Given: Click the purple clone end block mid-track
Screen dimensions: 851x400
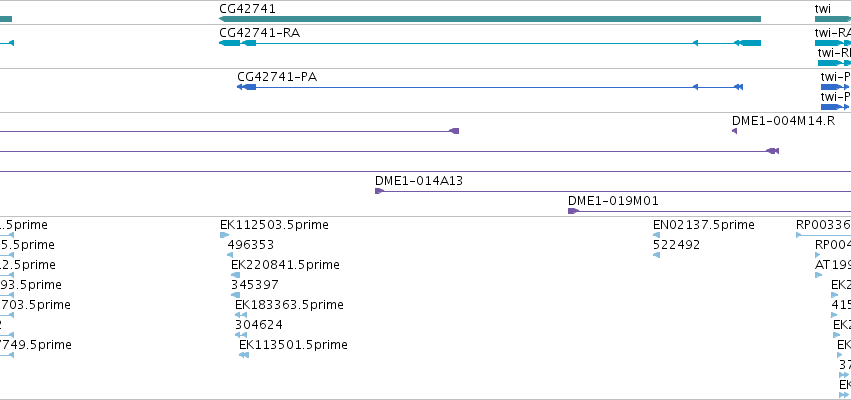Looking at the screenshot, I should [x=455, y=131].
